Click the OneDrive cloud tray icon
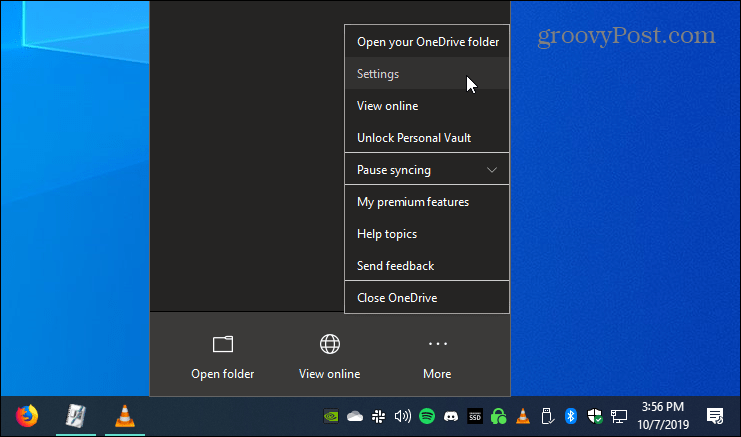Image resolution: width=741 pixels, height=437 pixels. (x=355, y=416)
